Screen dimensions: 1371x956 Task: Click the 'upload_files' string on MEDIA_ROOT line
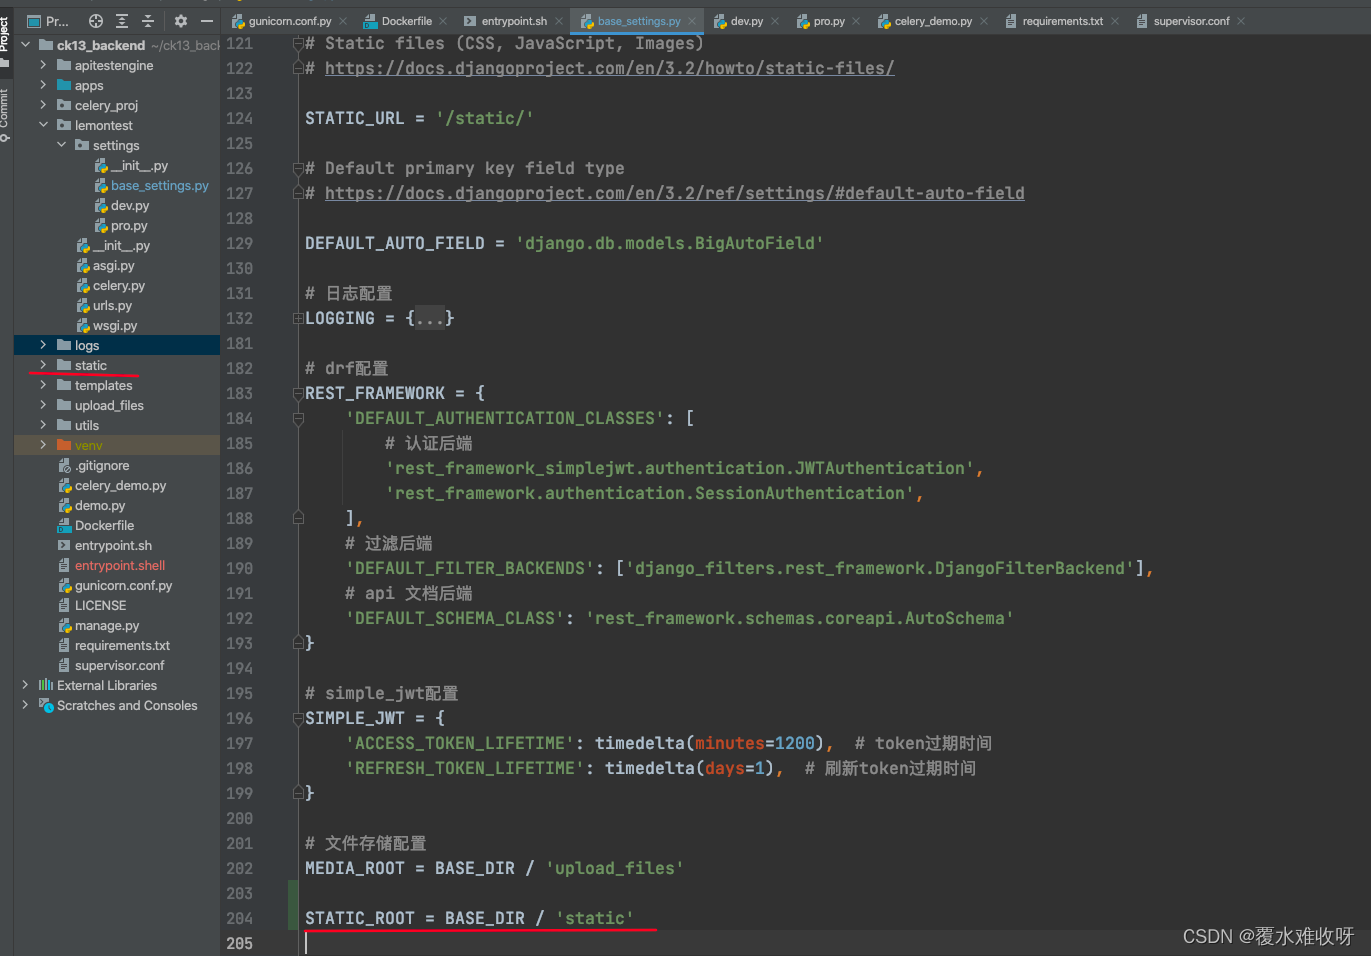(x=614, y=868)
